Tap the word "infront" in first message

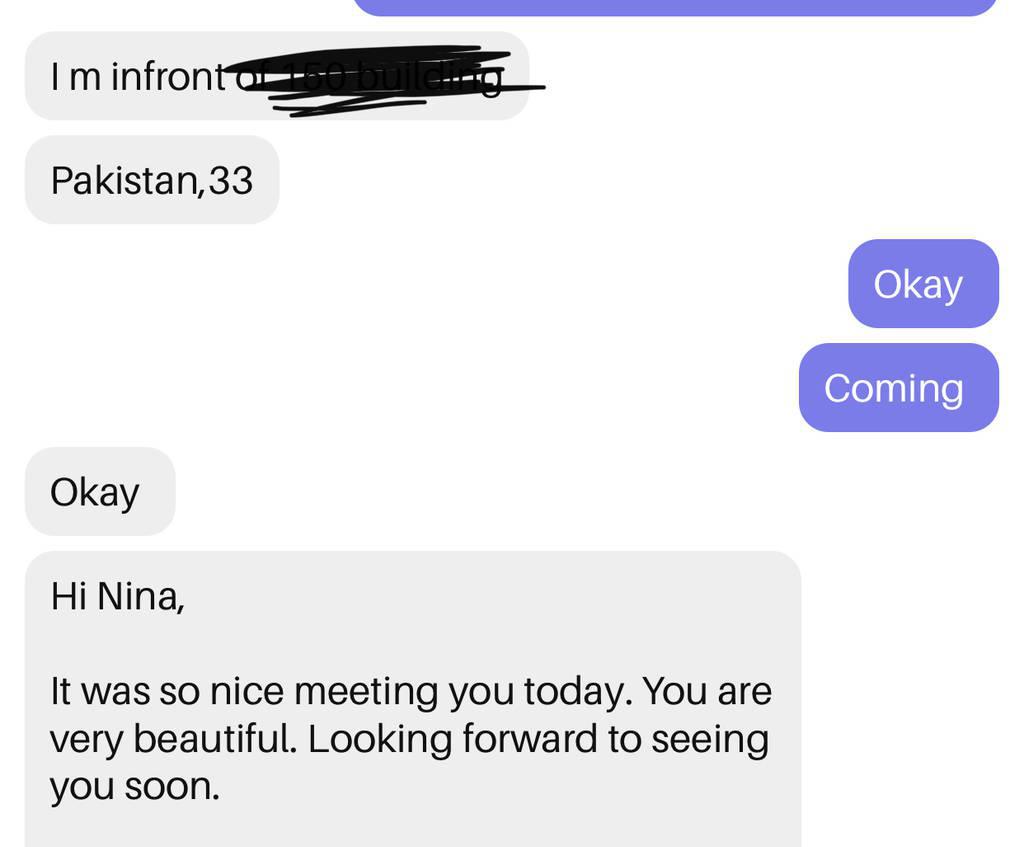tap(168, 76)
